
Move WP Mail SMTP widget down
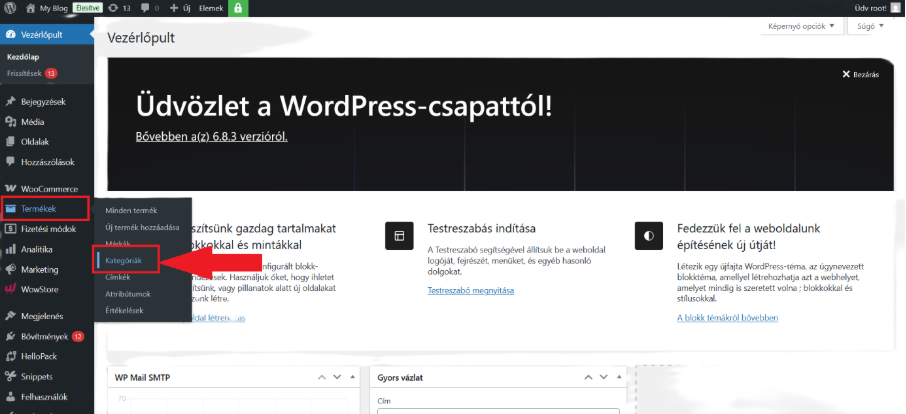(337, 377)
